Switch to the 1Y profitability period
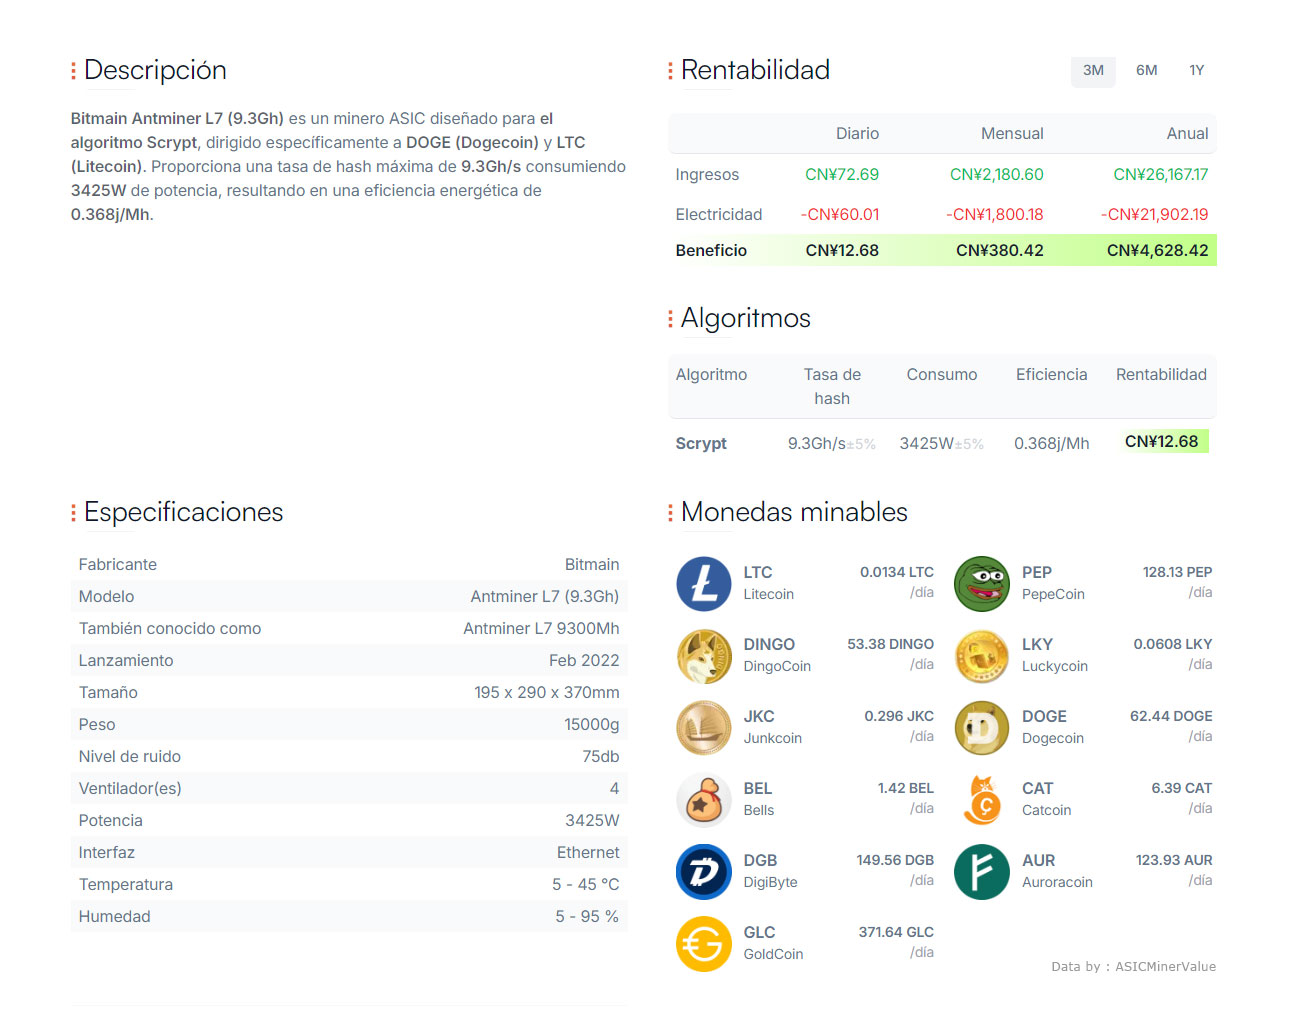 click(x=1196, y=71)
